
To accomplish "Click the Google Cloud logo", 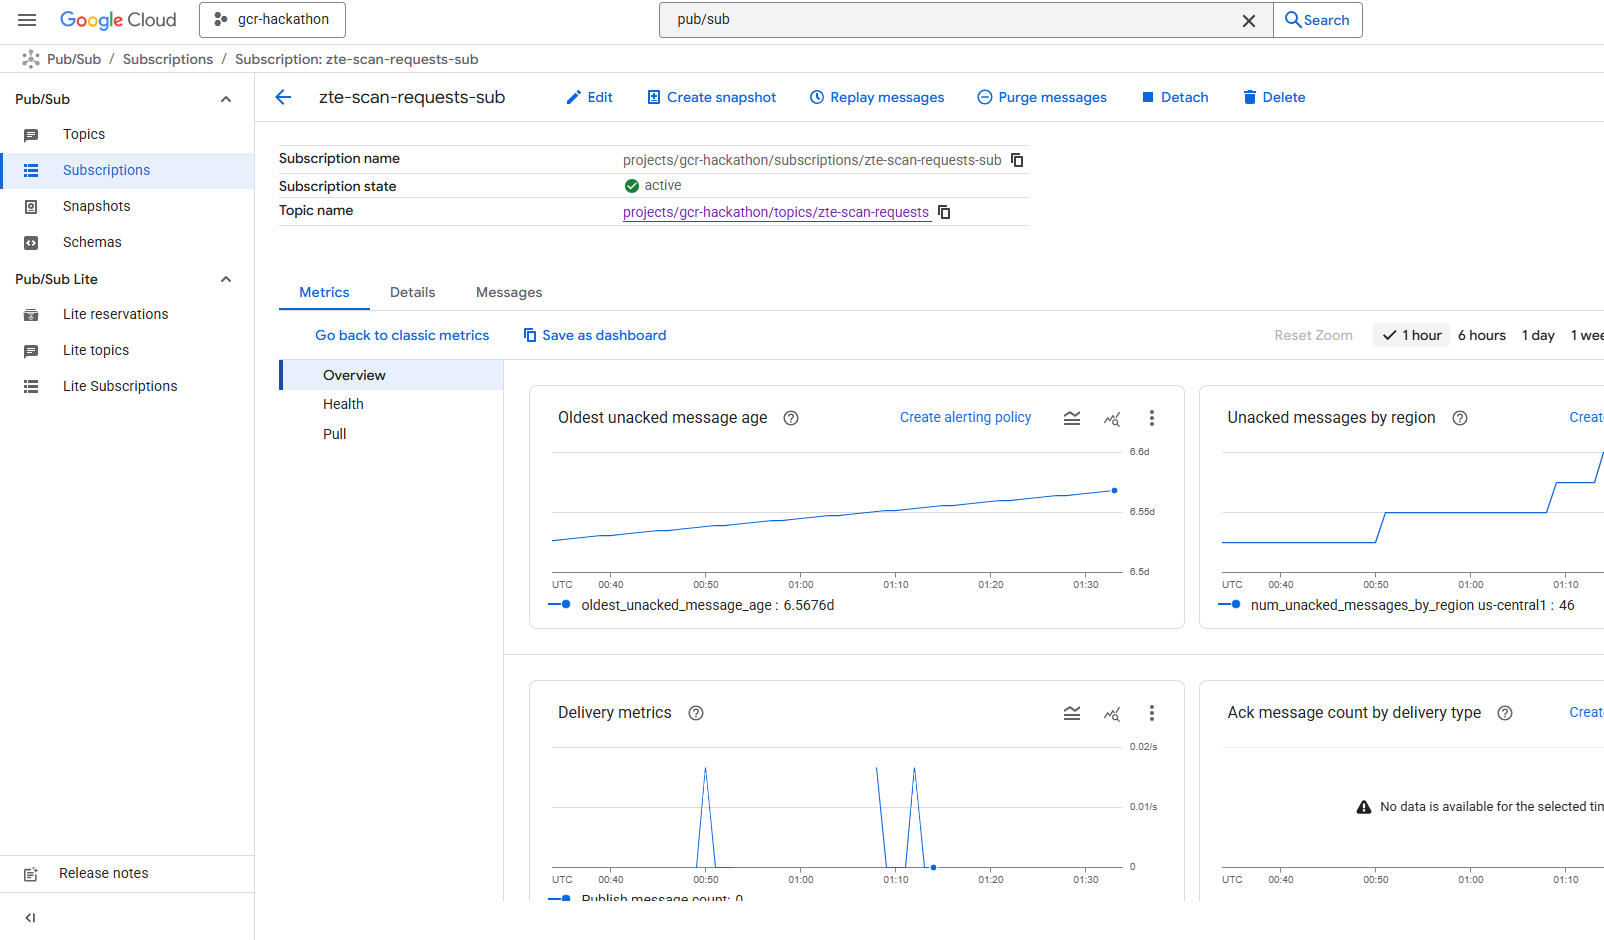I will (118, 20).
